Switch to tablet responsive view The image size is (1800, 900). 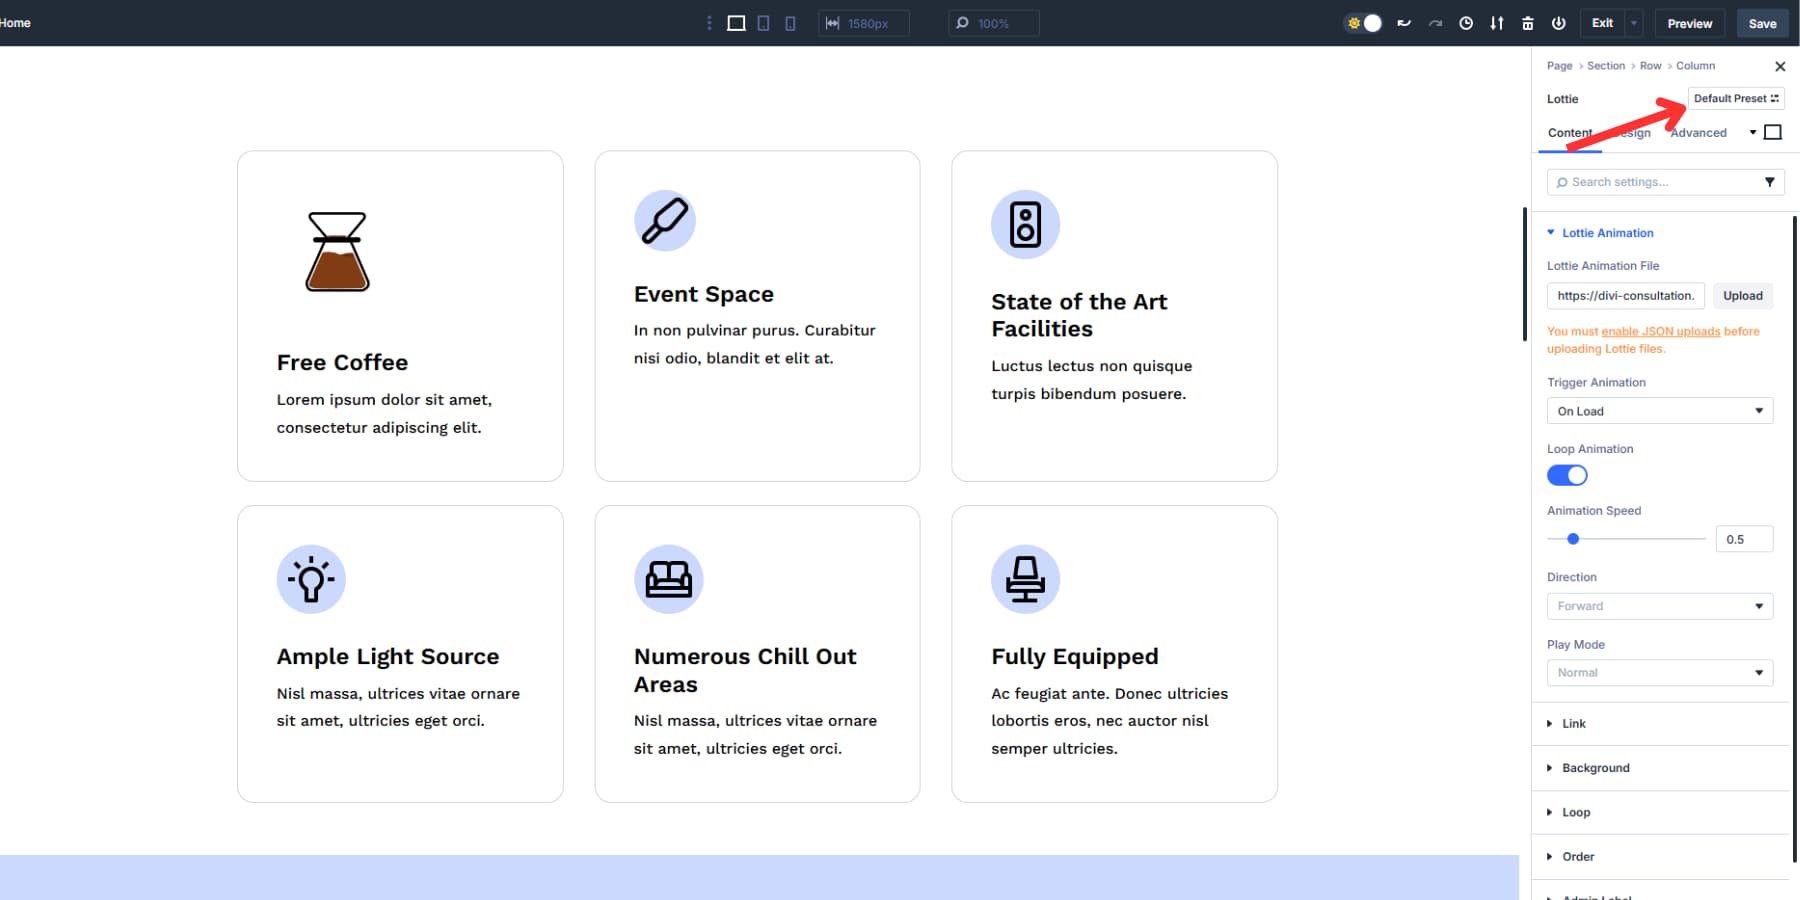tap(763, 23)
